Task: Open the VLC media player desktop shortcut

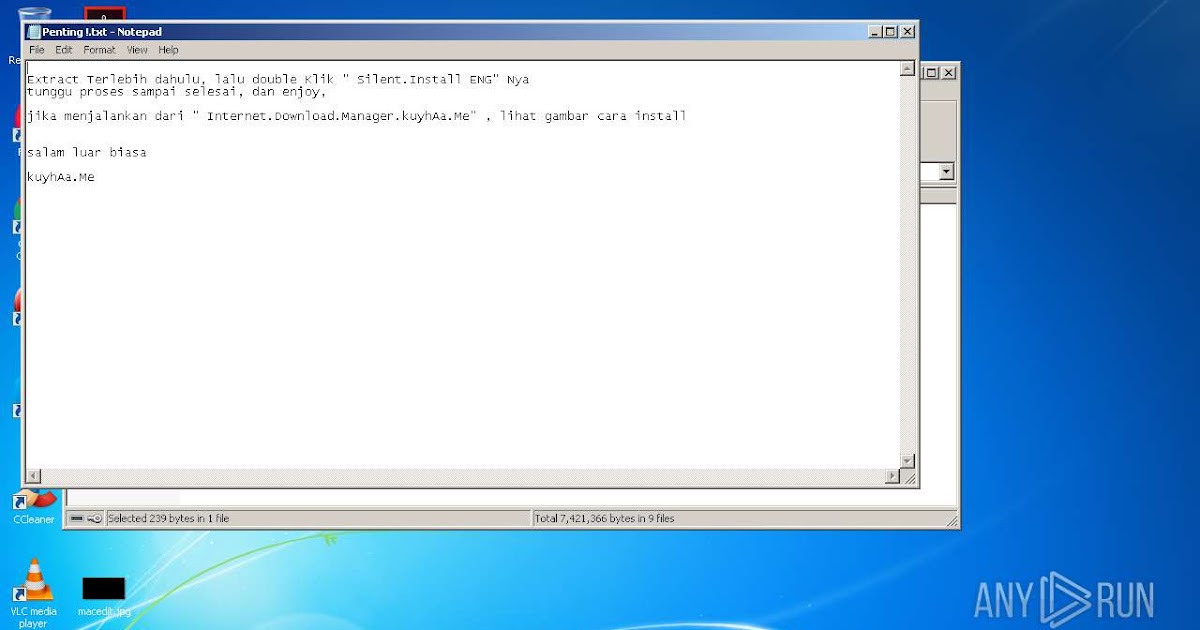Action: (x=33, y=592)
